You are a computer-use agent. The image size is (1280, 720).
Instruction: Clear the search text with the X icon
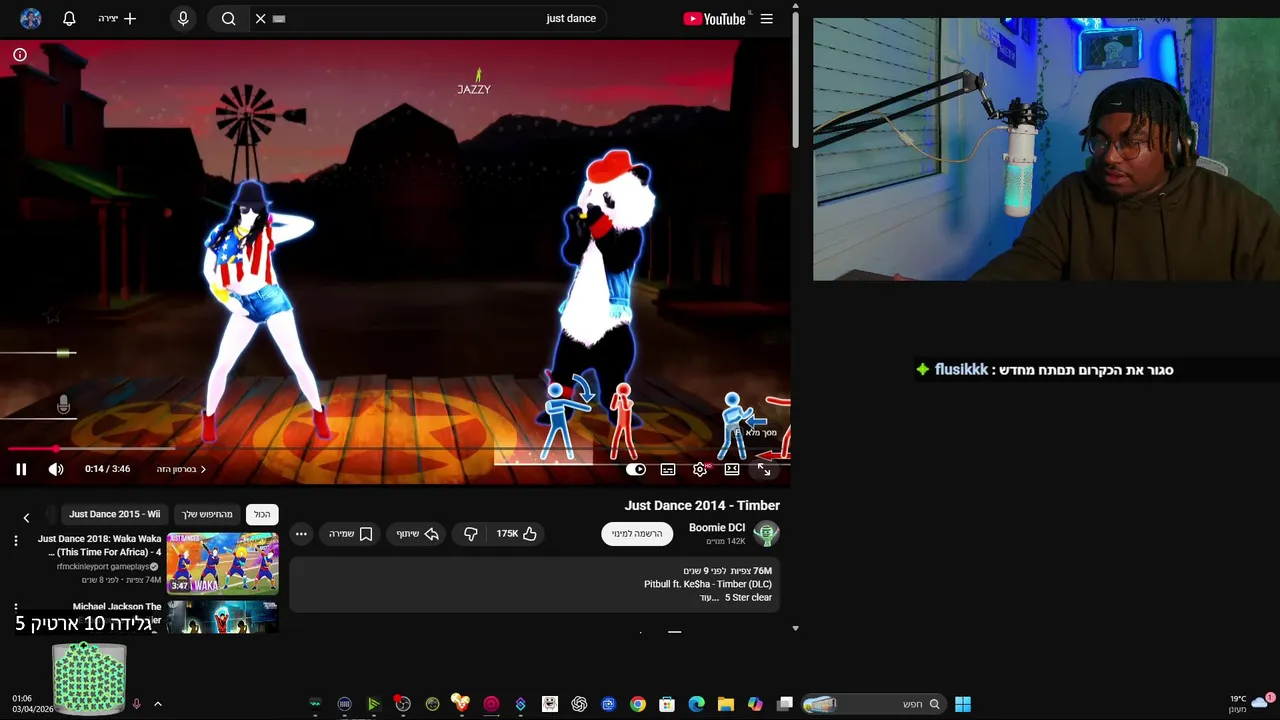261,18
